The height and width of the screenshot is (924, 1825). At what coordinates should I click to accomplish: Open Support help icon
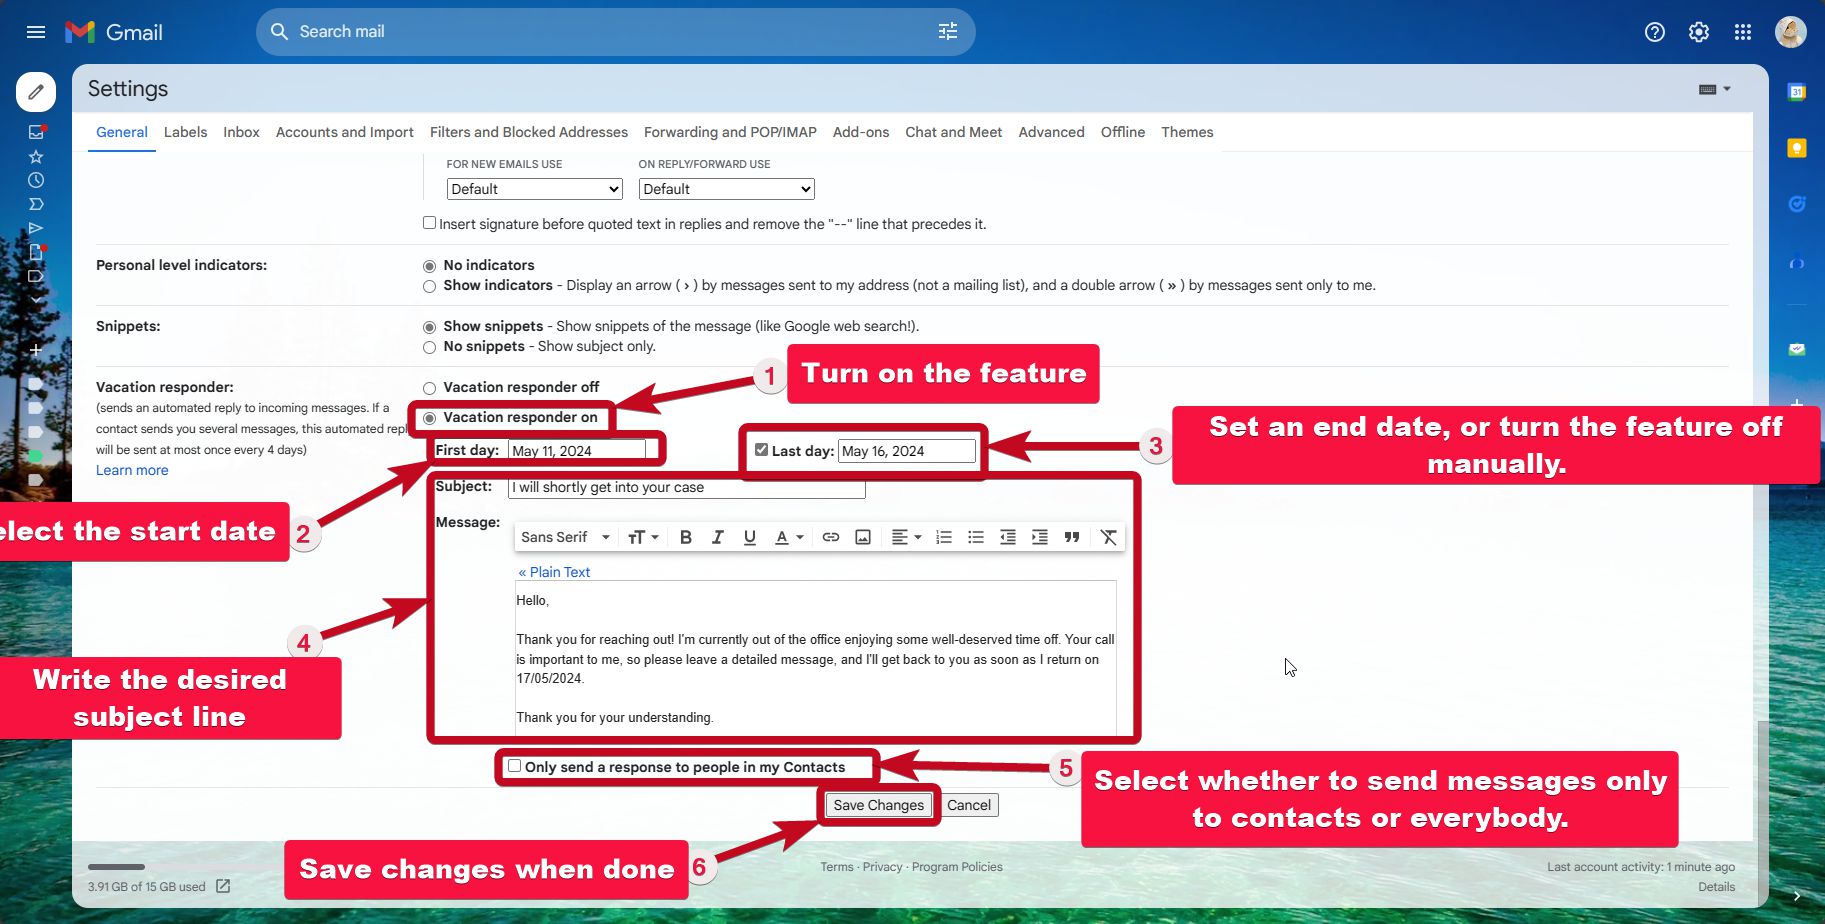pyautogui.click(x=1655, y=32)
